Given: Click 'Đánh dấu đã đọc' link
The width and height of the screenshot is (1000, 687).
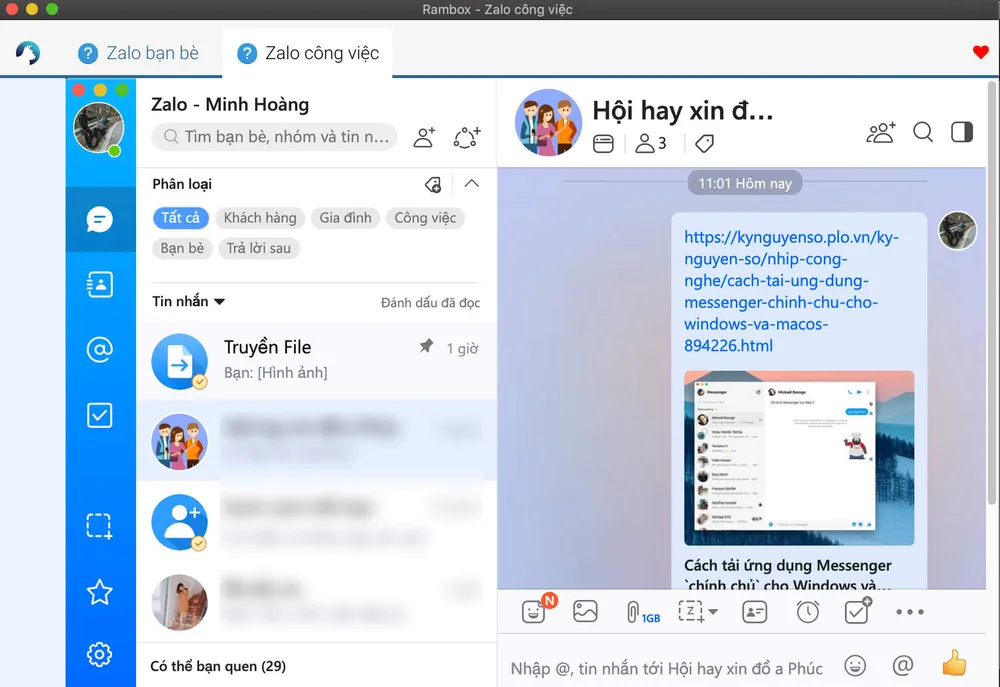Looking at the screenshot, I should 430,302.
